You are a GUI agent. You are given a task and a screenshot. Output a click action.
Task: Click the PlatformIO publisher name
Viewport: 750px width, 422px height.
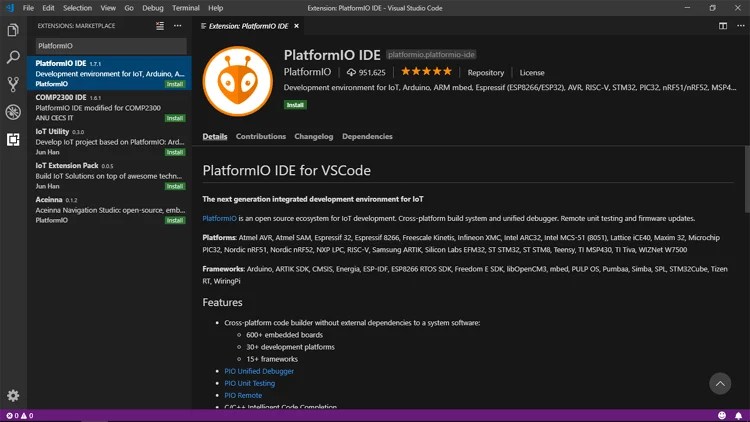(307, 72)
